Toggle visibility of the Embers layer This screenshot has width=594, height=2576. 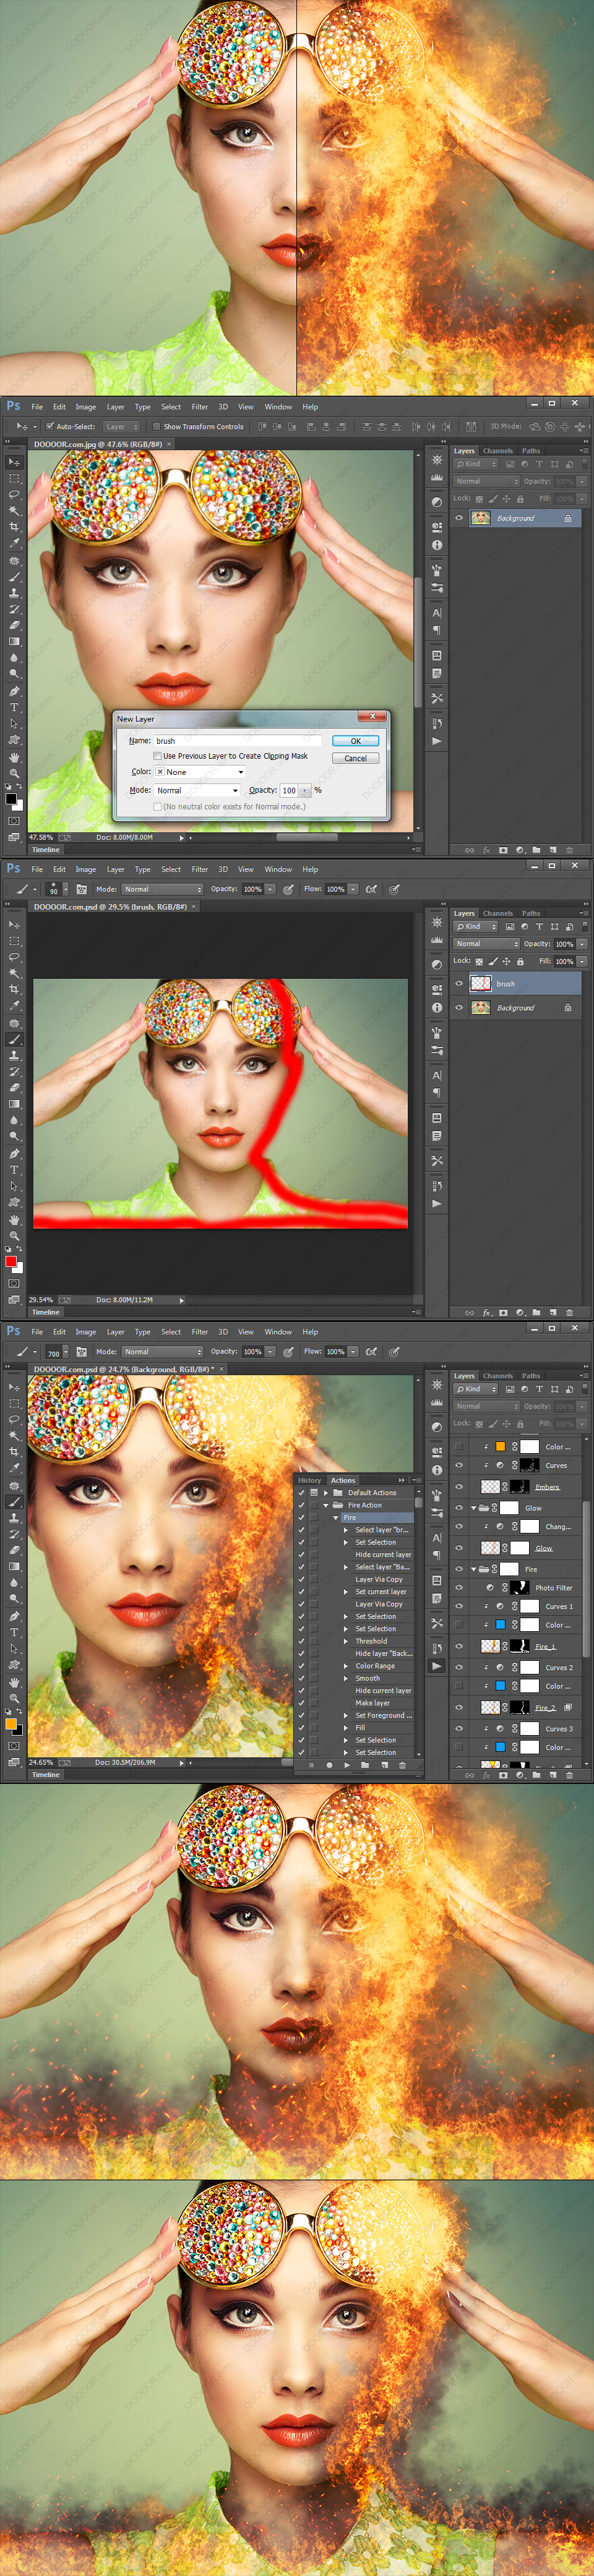[x=459, y=1486]
